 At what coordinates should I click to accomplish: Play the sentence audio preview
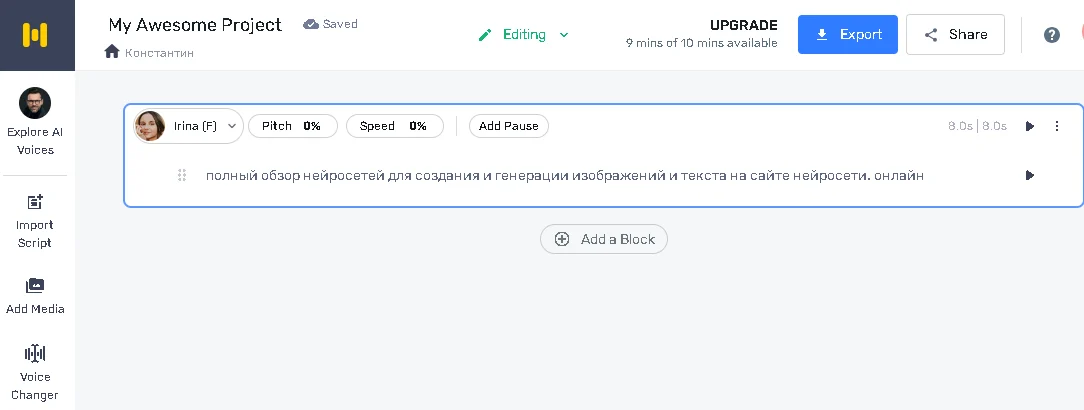click(1030, 175)
